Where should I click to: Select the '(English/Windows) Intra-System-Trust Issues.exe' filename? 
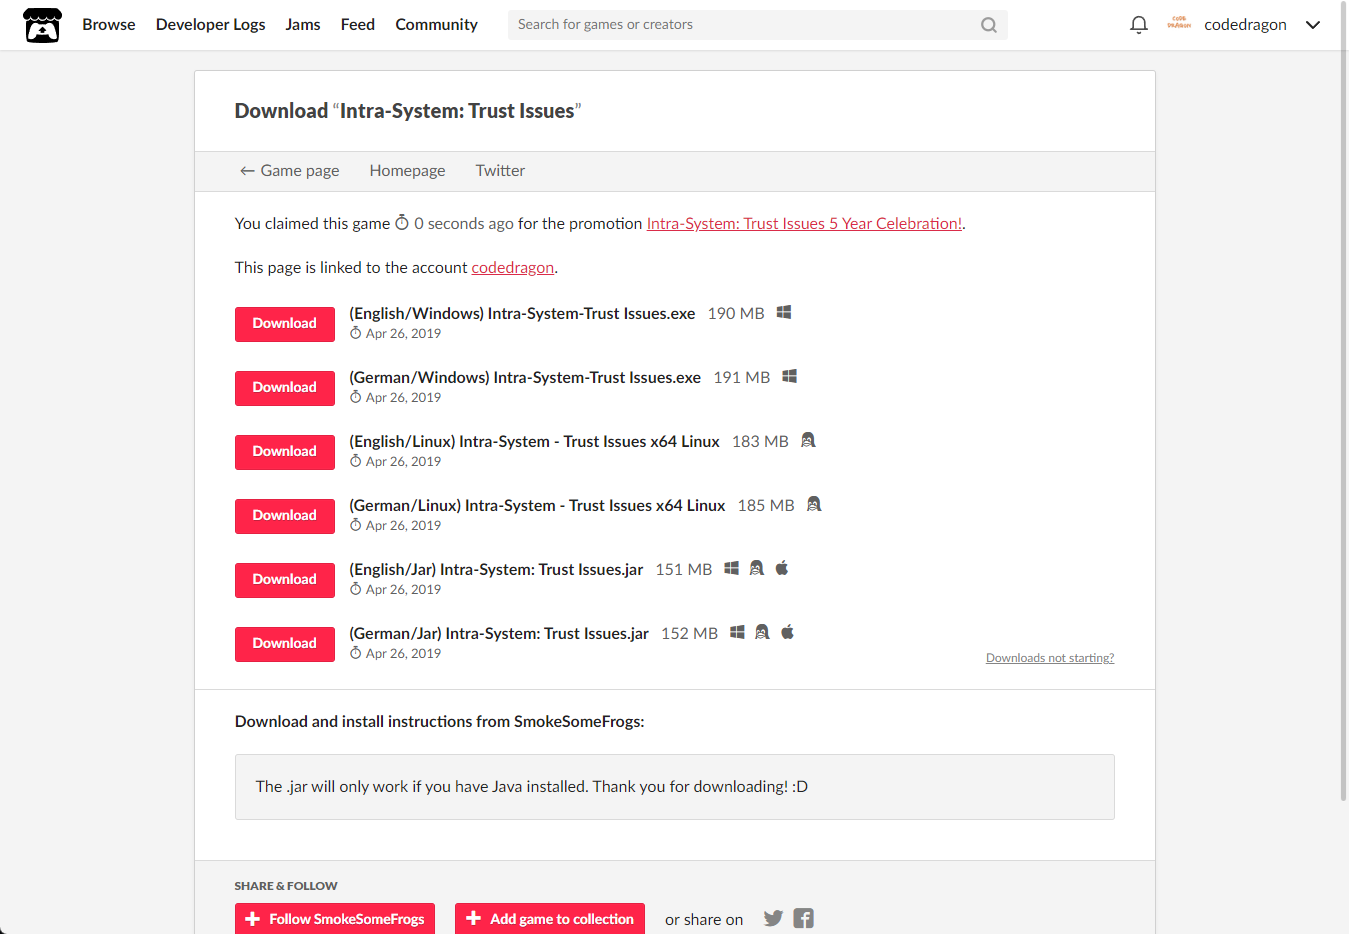(x=522, y=314)
